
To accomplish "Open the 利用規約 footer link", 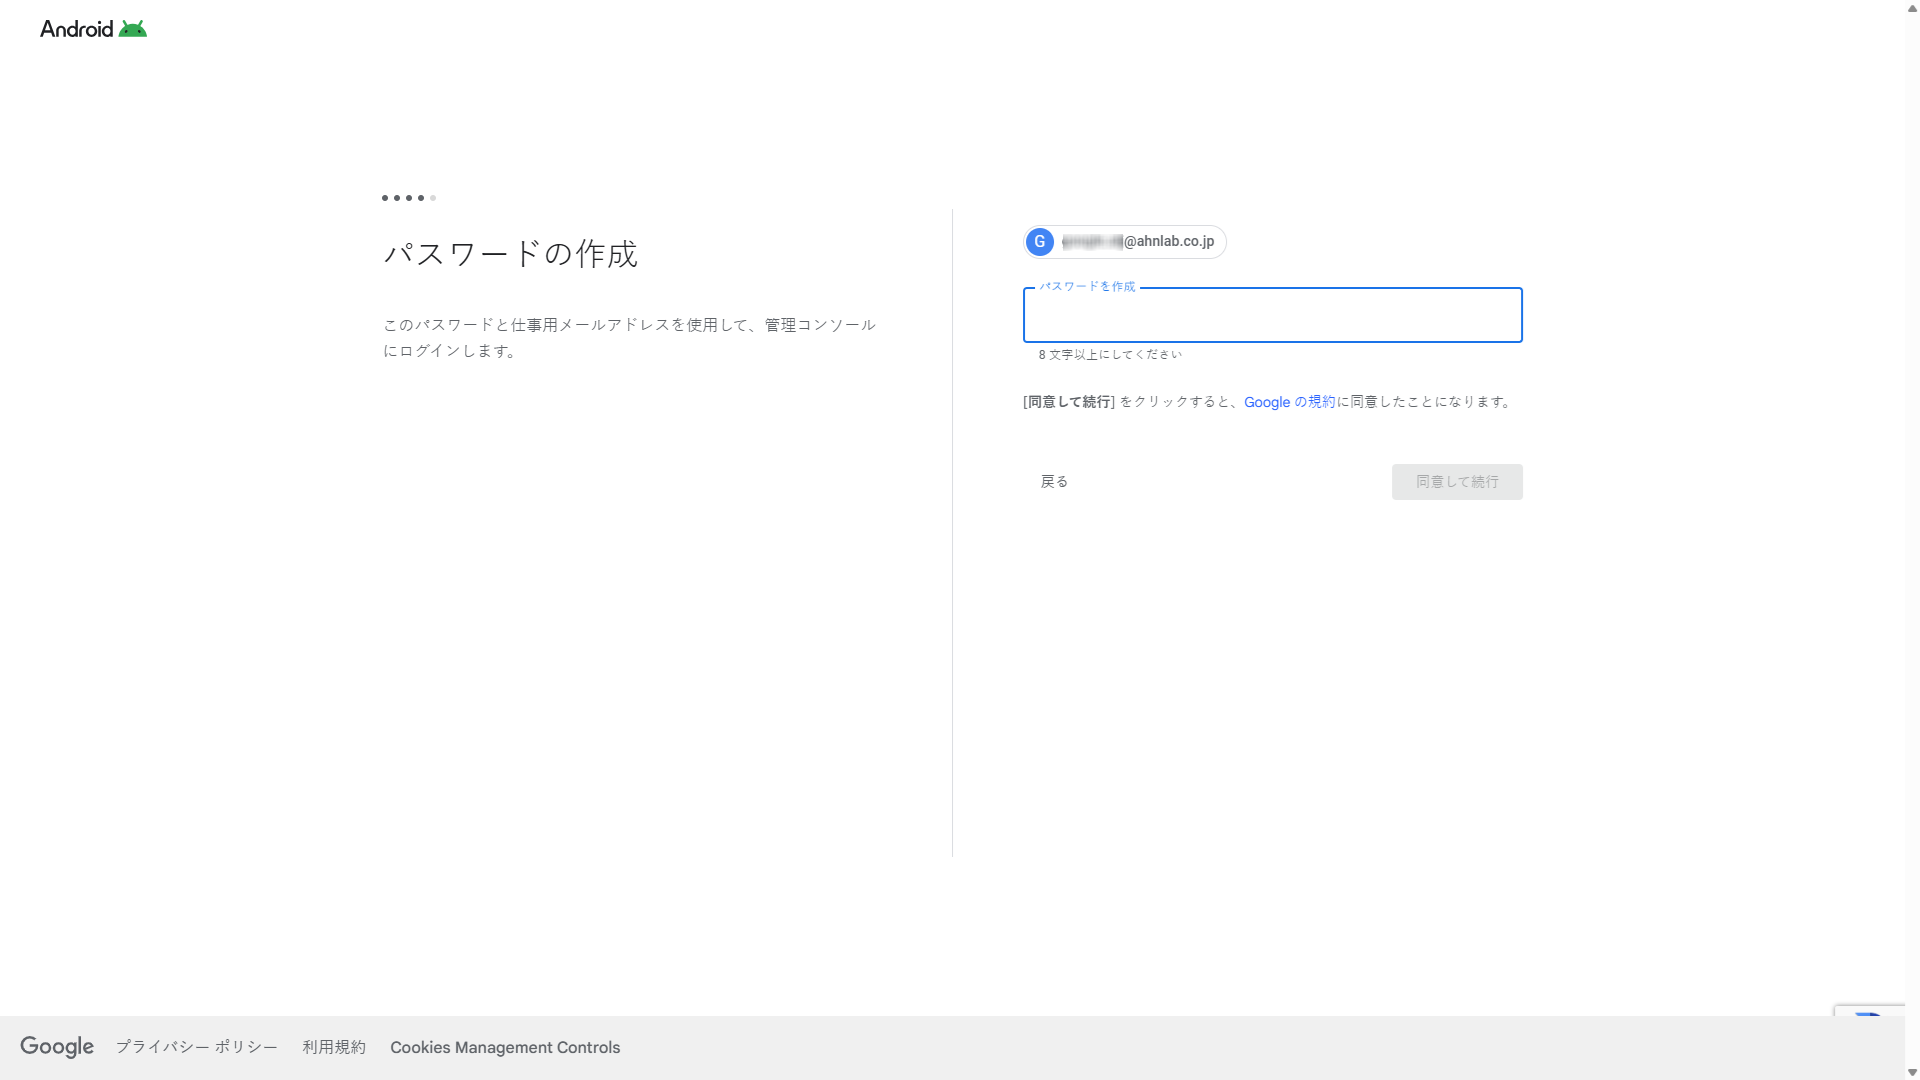I will coord(334,1047).
